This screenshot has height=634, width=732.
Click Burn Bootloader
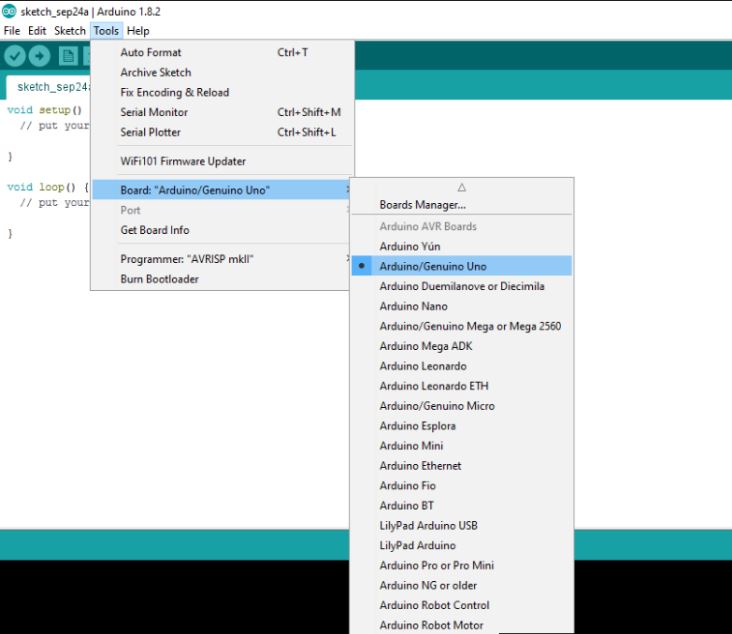pos(221,279)
